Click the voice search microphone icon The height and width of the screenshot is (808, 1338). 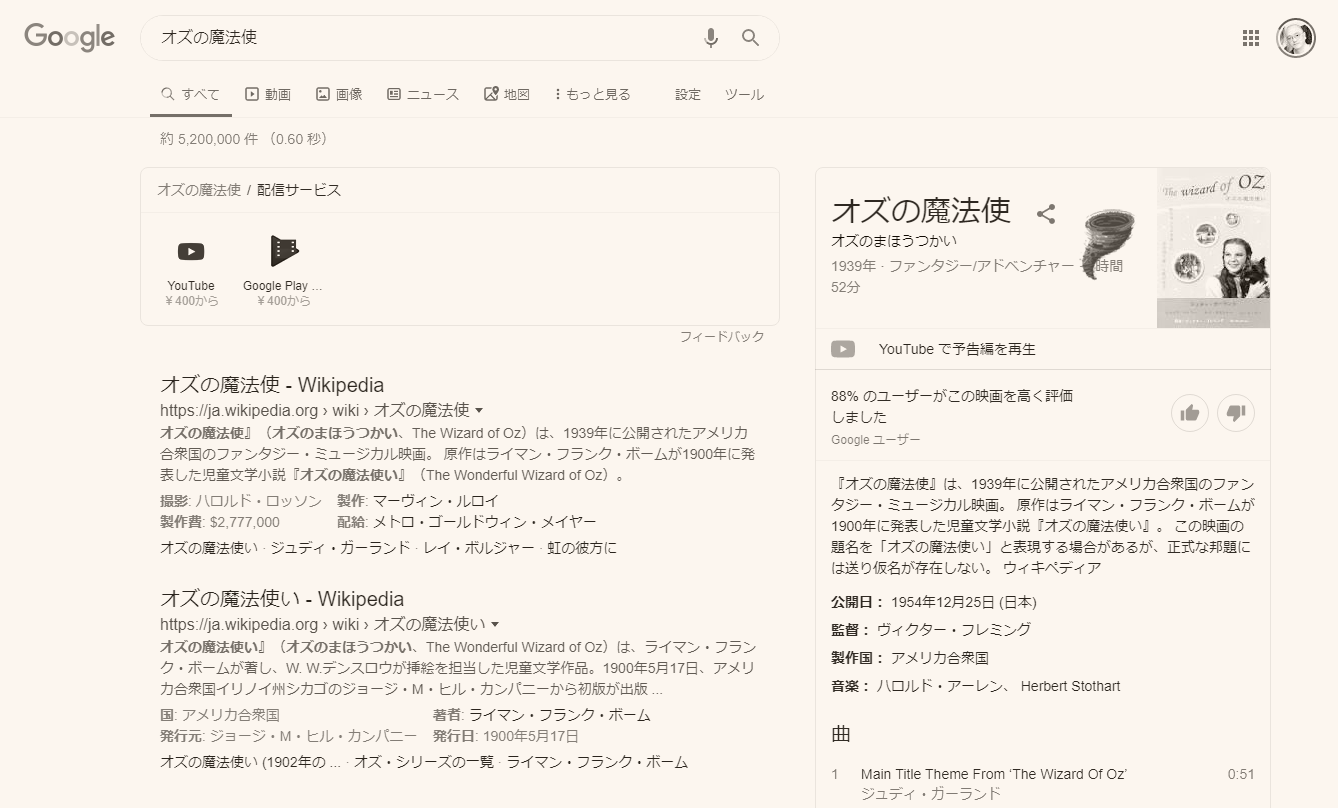pos(711,38)
